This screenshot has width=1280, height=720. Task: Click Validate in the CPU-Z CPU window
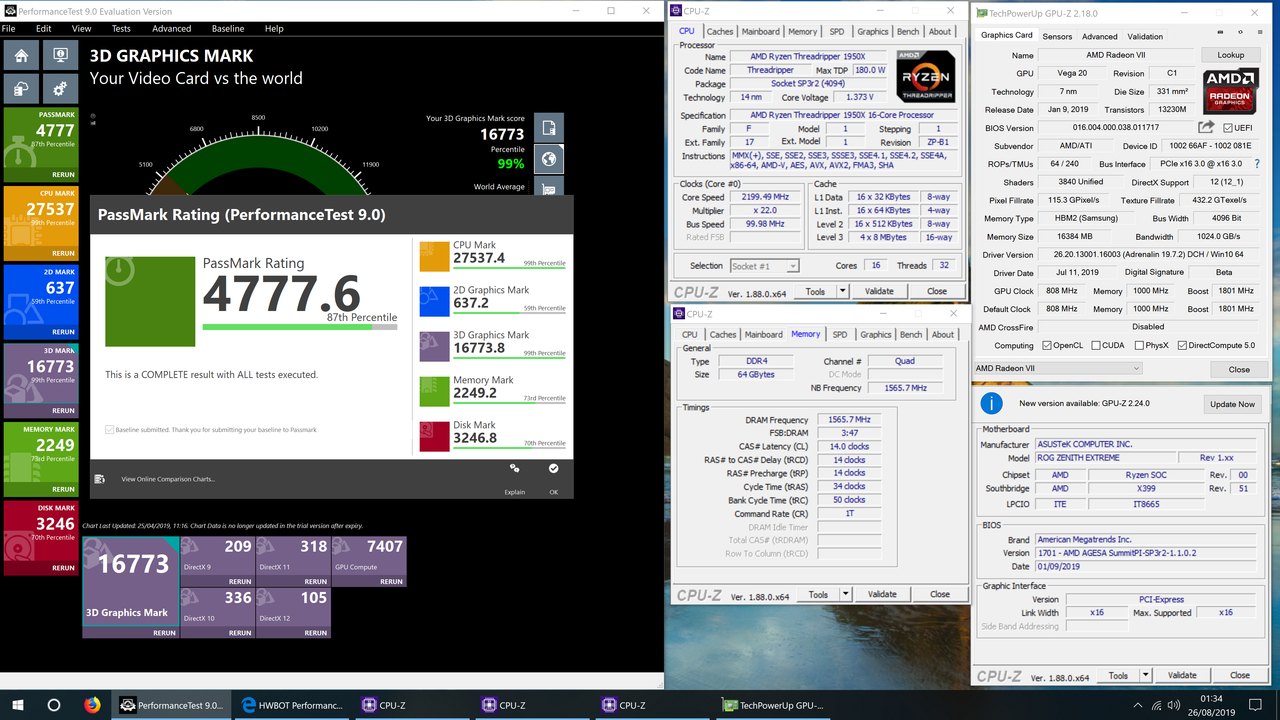click(x=879, y=291)
